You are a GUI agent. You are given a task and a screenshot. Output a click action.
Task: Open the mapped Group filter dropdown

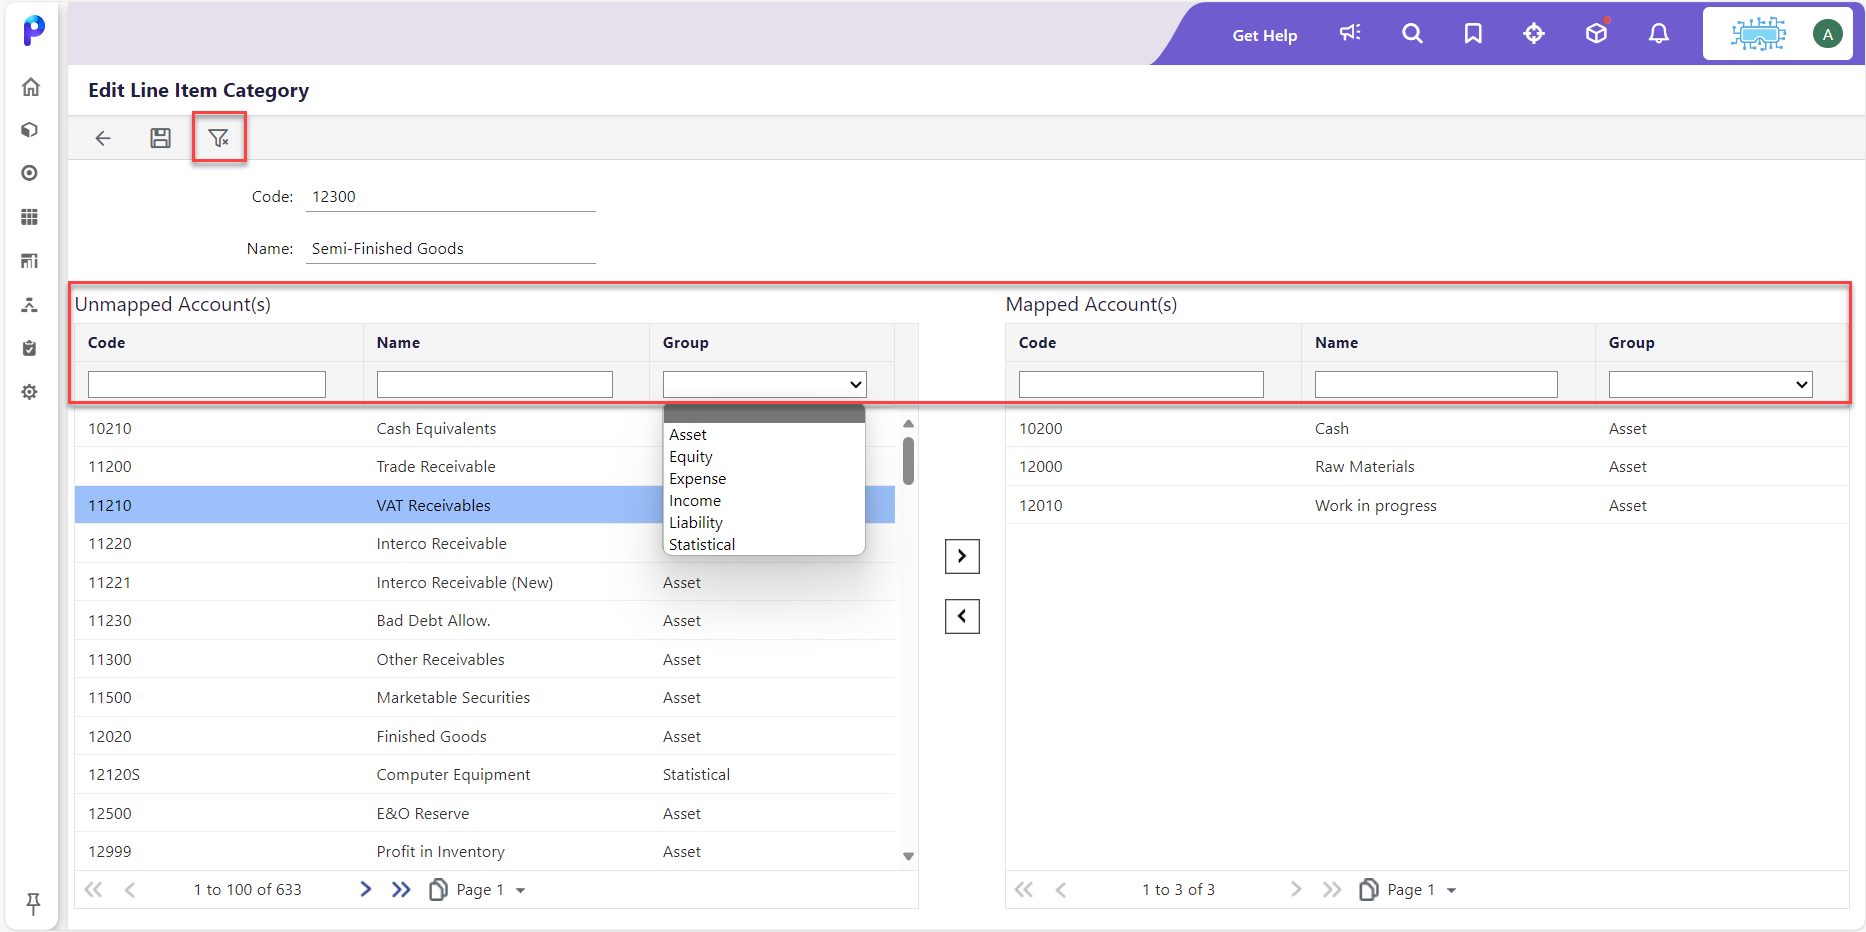click(1710, 384)
